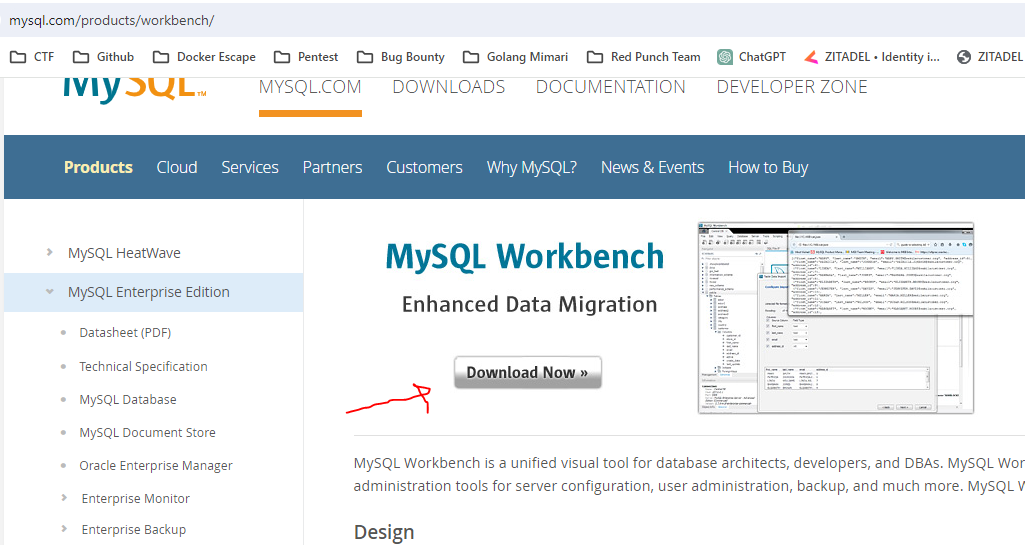Open the Technical Specification link
This screenshot has width=1025, height=545.
pyautogui.click(x=143, y=367)
